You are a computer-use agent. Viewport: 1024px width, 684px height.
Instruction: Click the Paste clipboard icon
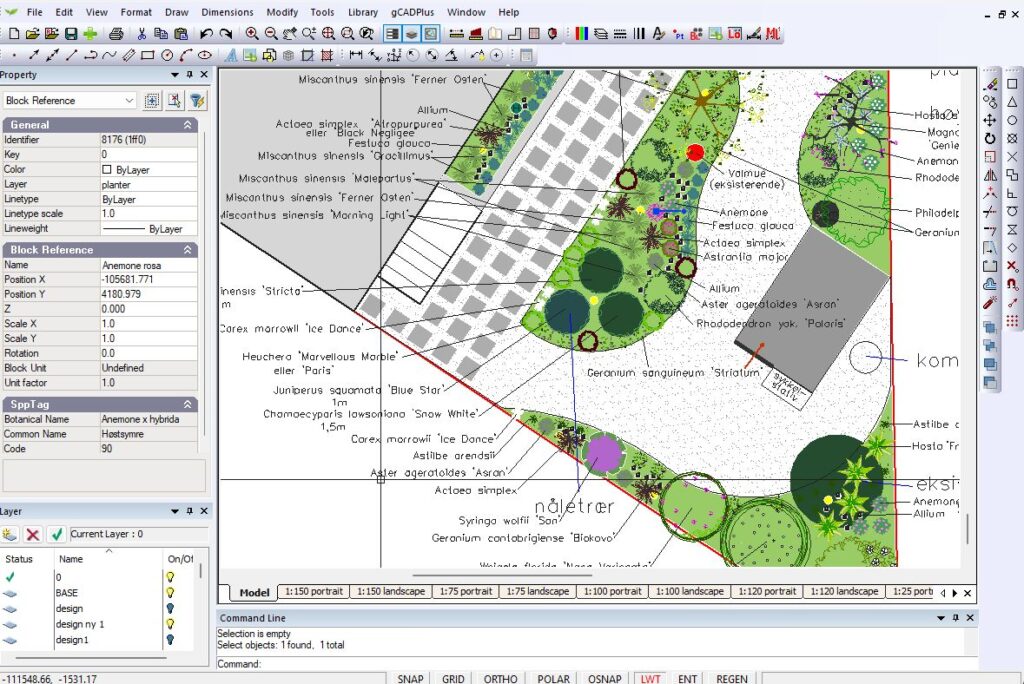click(181, 33)
